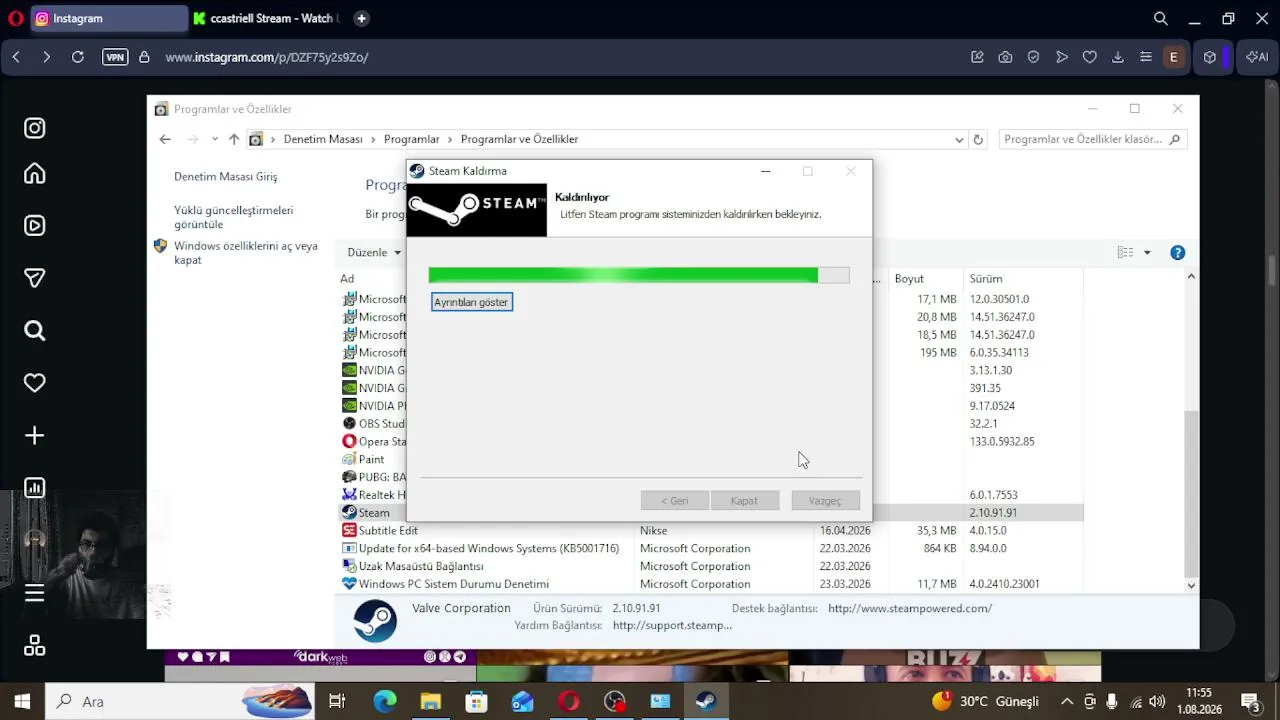The width and height of the screenshot is (1280, 720).
Task: Expand the view options dropdown arrow
Action: 1147,253
